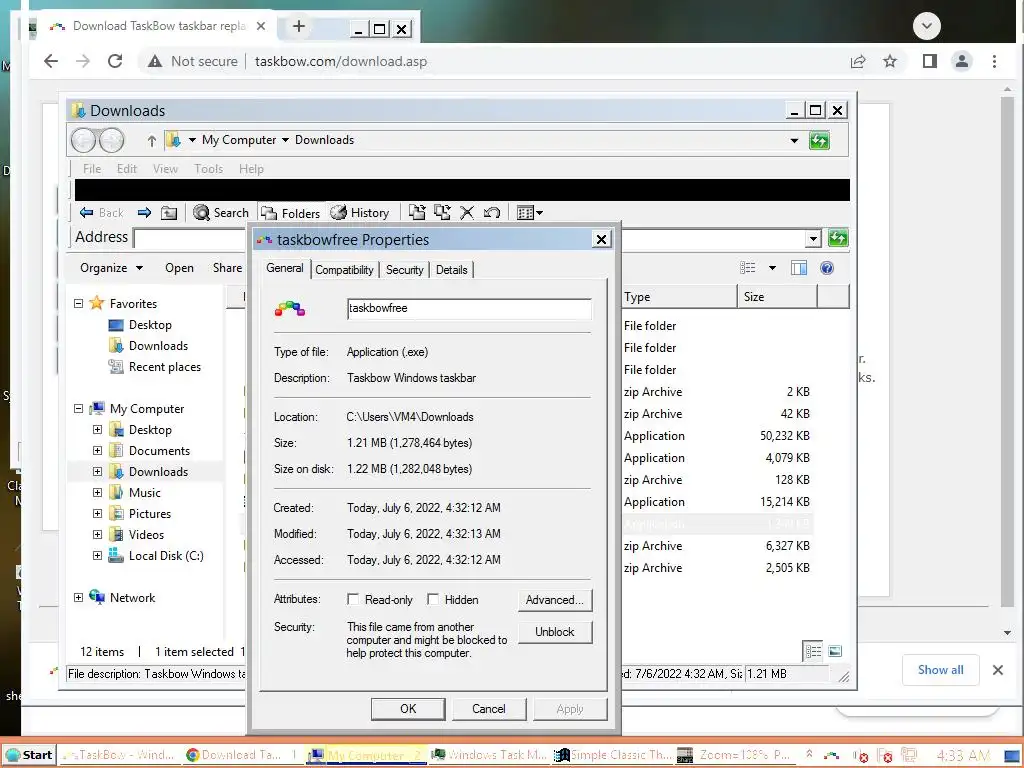Screen dimensions: 1024x768
Task: Switch to details view icon in status area
Action: tap(813, 651)
